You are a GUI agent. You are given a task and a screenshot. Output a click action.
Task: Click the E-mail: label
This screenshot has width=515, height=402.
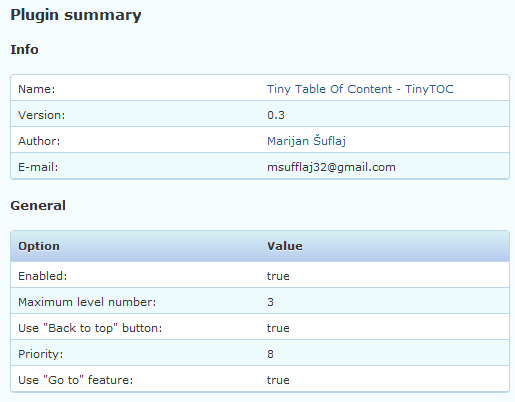pyautogui.click(x=38, y=167)
